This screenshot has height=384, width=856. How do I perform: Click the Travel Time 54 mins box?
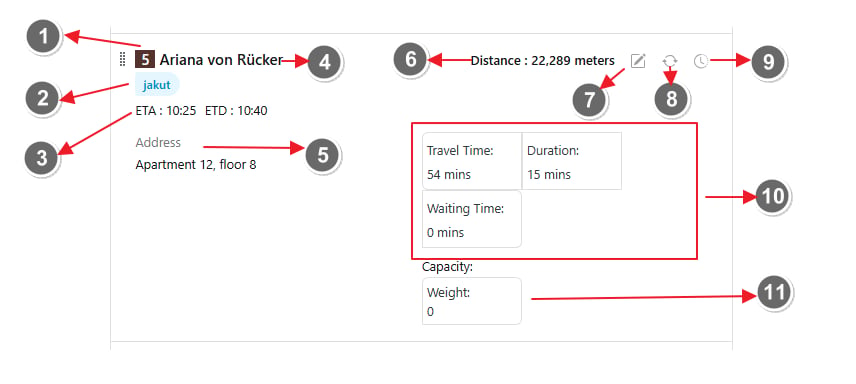[472, 161]
